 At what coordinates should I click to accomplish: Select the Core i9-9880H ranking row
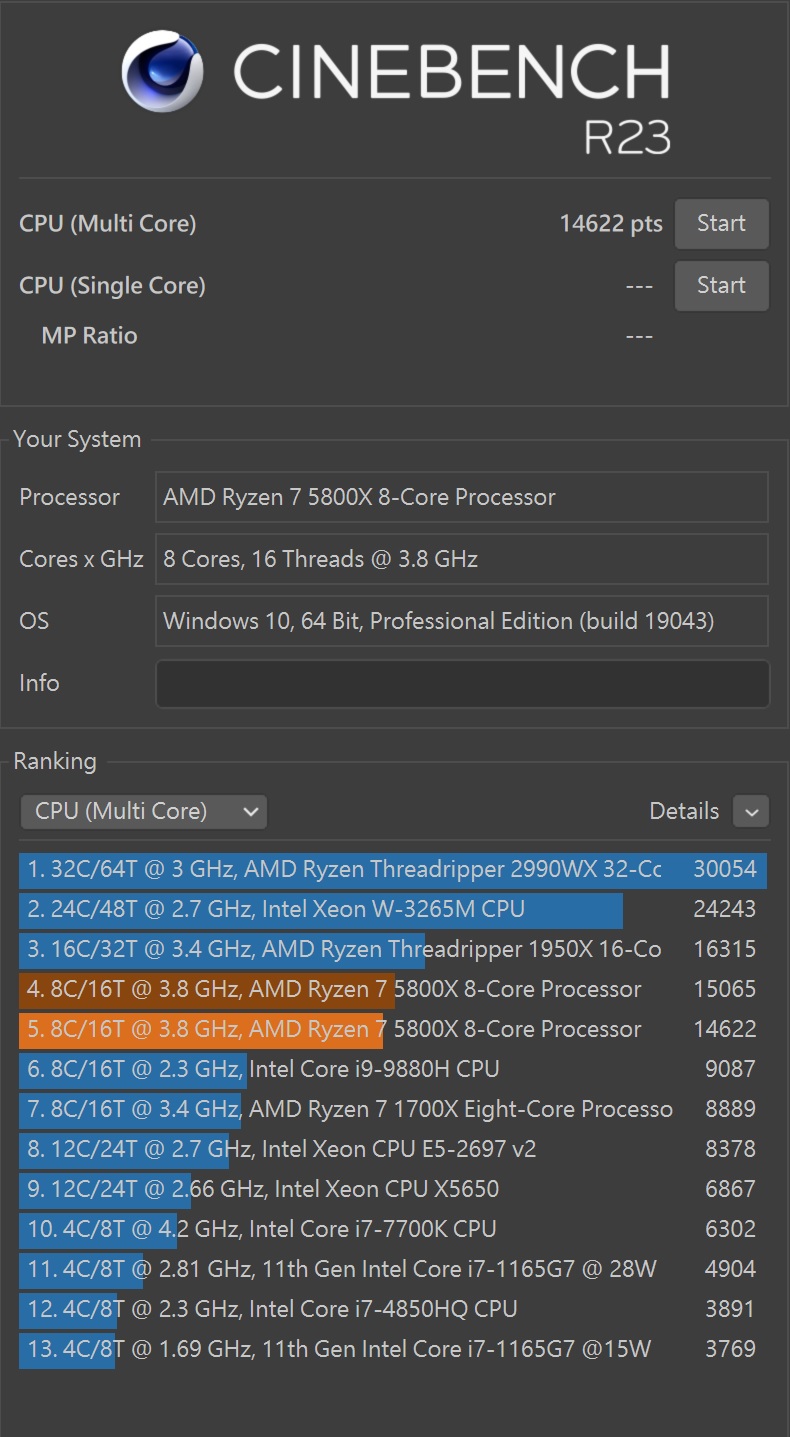click(393, 1069)
